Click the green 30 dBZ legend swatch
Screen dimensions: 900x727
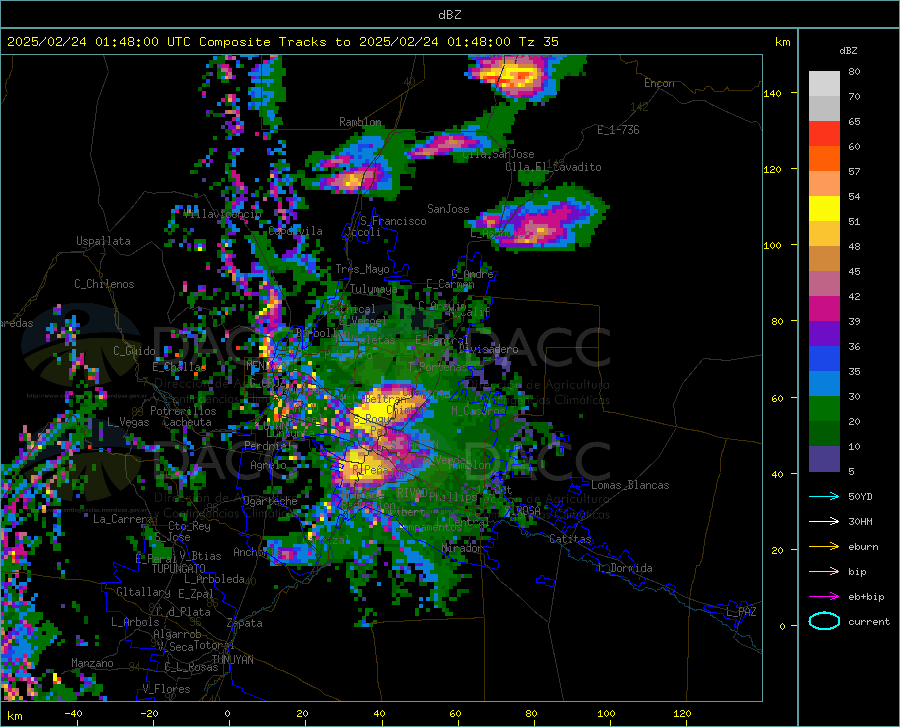coord(824,409)
